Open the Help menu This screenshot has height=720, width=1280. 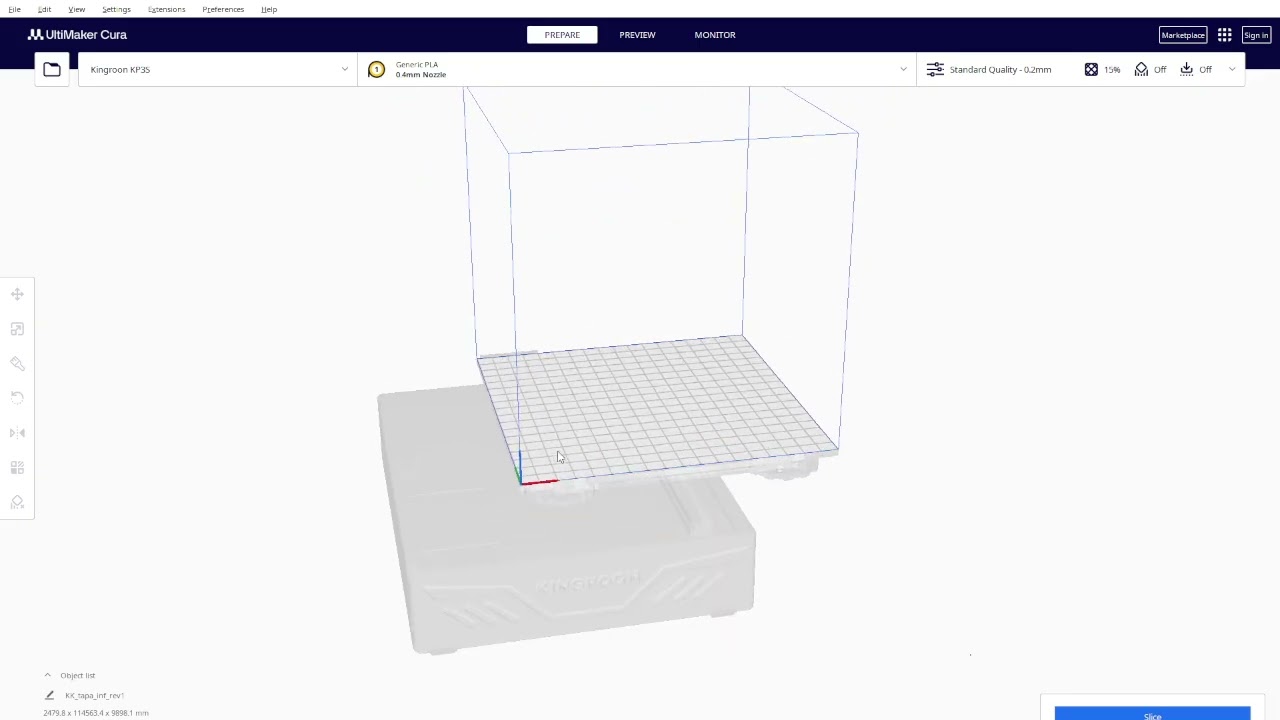(x=269, y=9)
